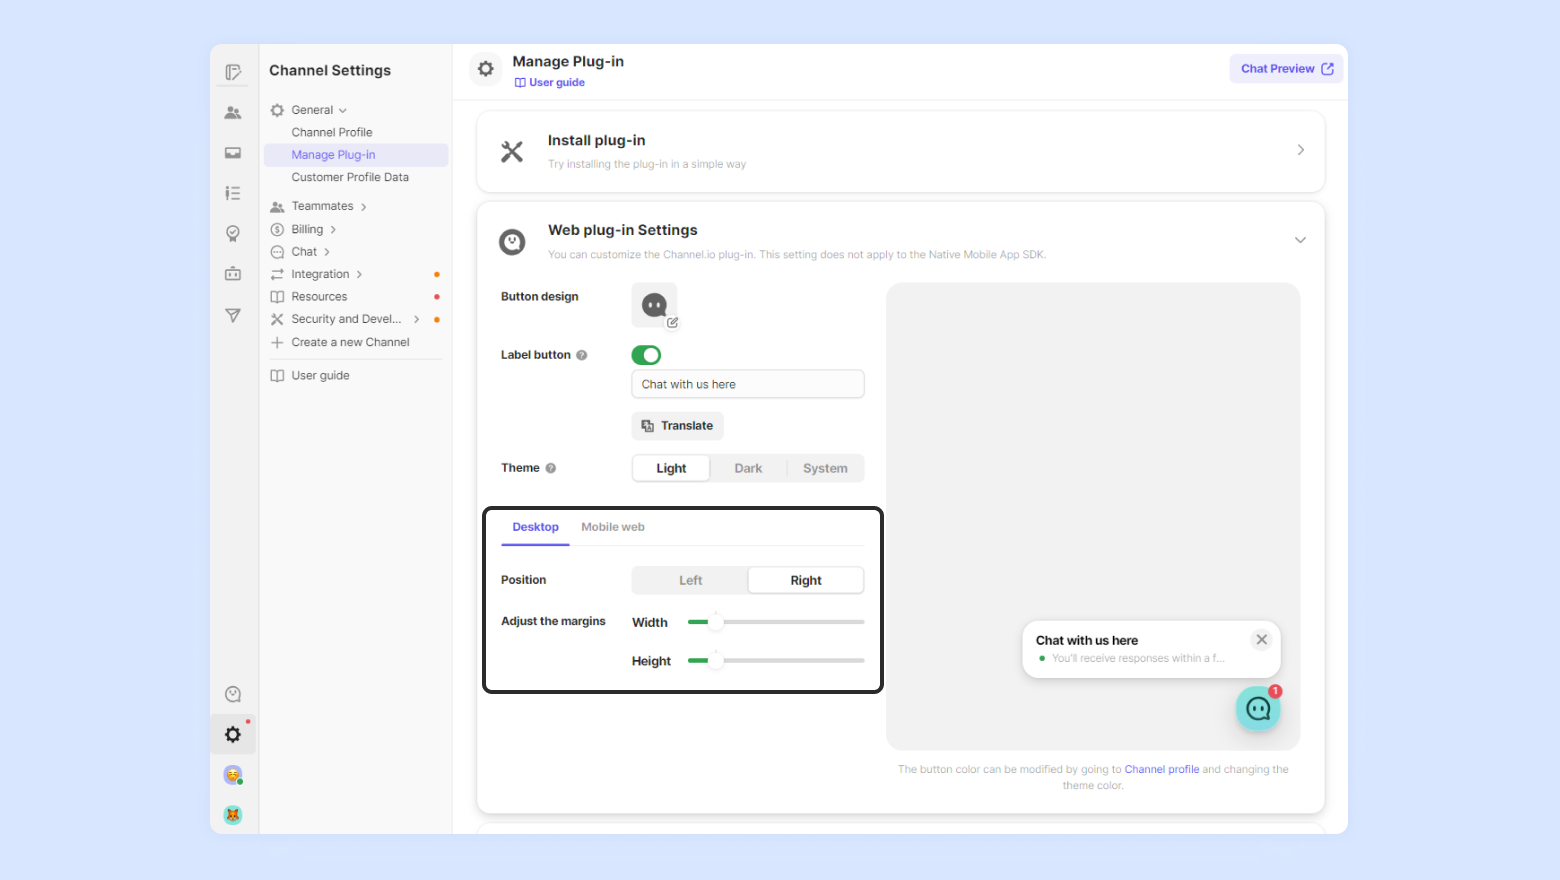Switch to the Mobile web tab
The width and height of the screenshot is (1560, 880).
coord(613,527)
